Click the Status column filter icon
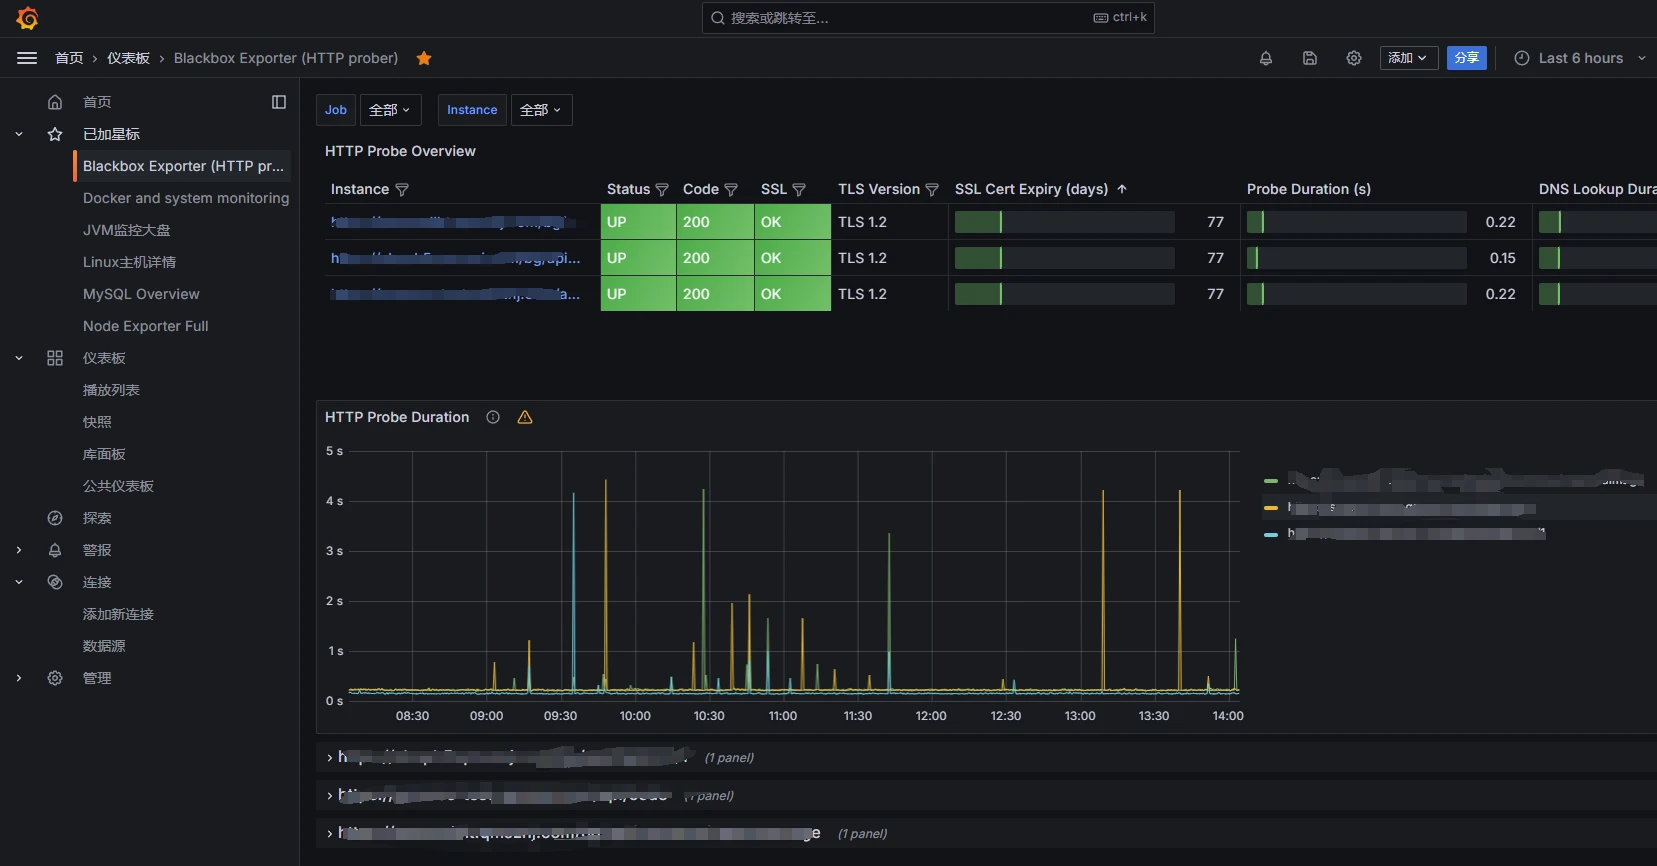 tap(661, 190)
